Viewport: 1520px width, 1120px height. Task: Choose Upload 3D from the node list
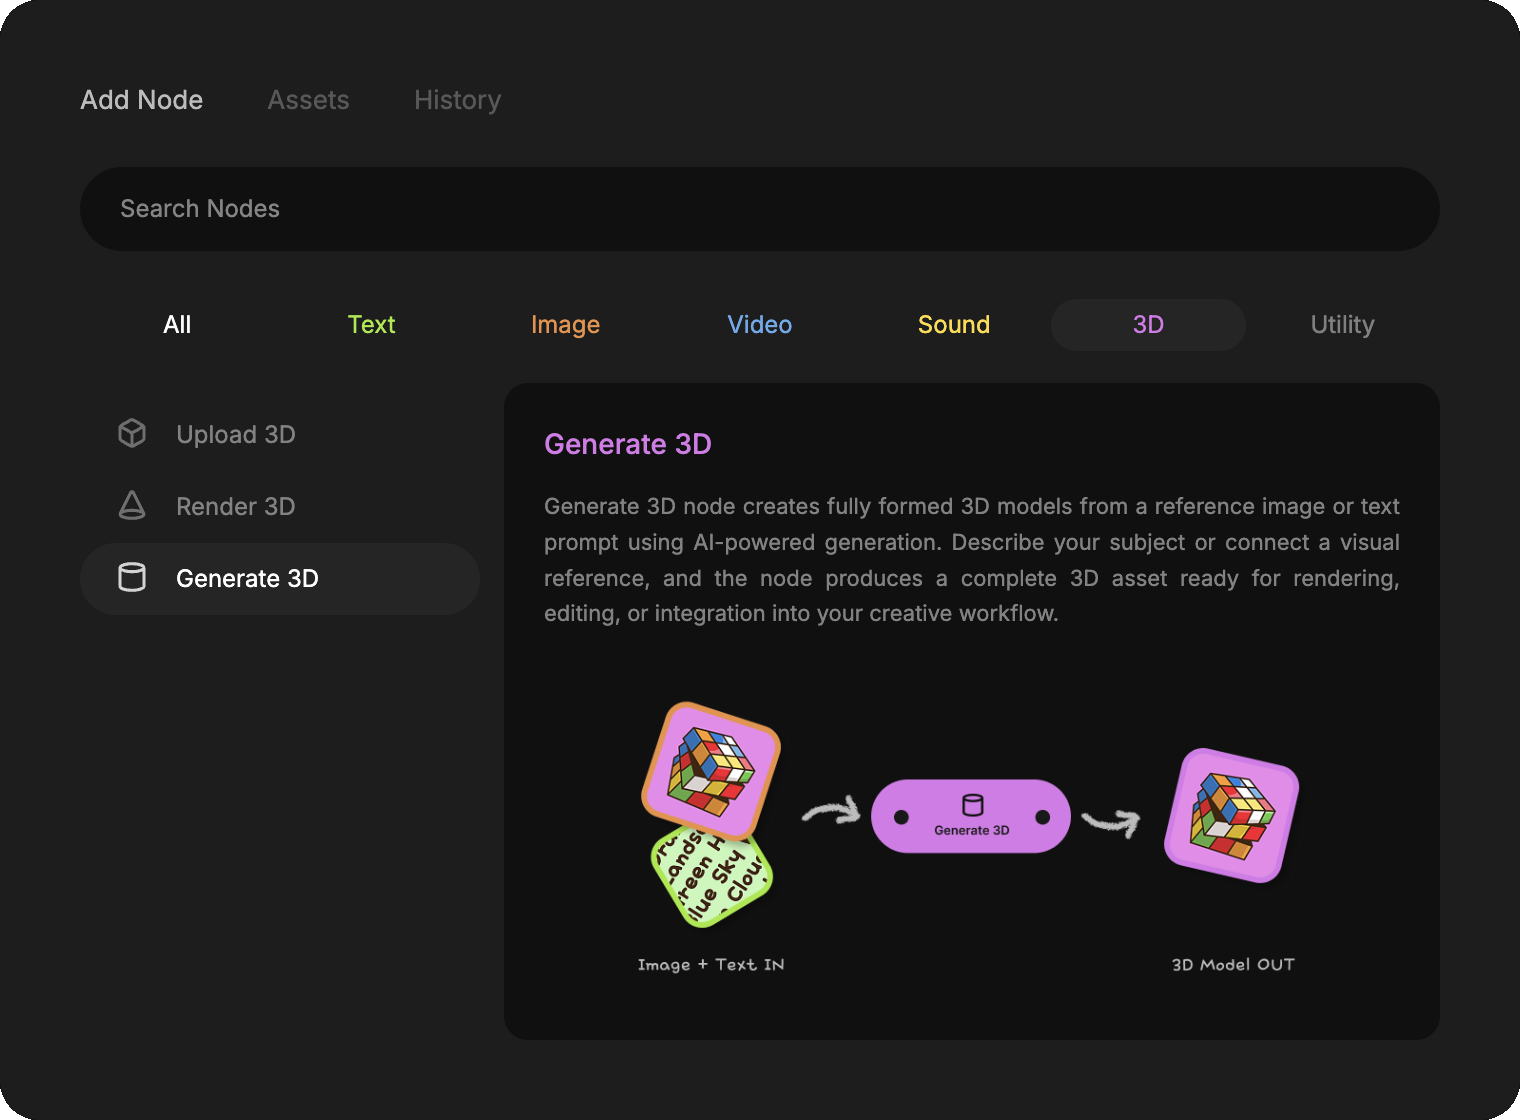(236, 435)
